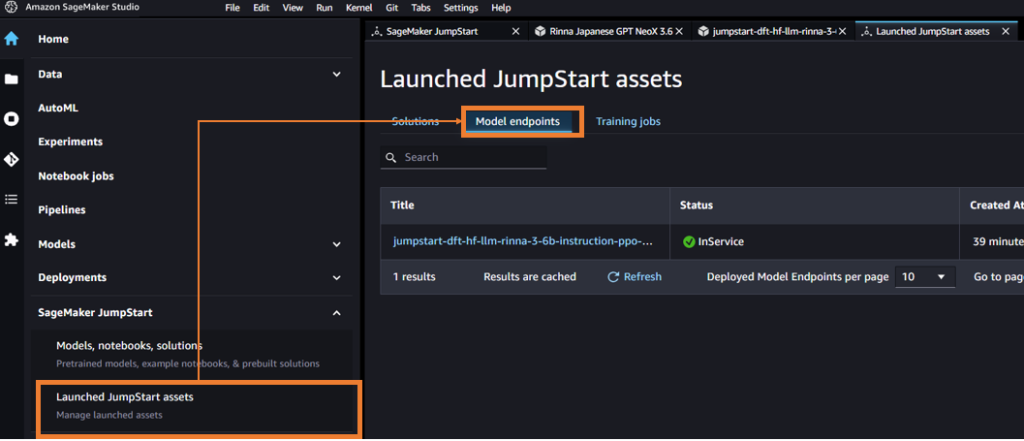Click the Amazon SageMaker Studio logo
The width and height of the screenshot is (1024, 441).
pyautogui.click(x=11, y=8)
